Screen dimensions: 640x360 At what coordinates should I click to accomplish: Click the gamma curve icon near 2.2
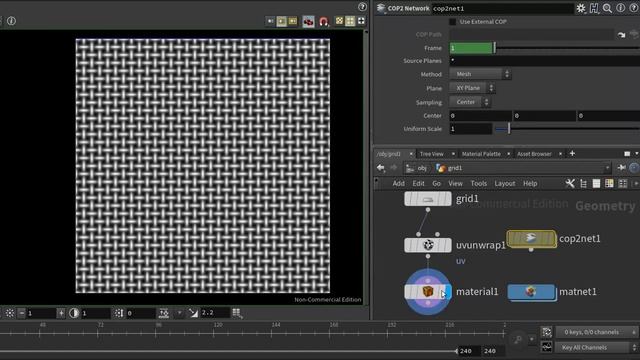[x=193, y=313]
